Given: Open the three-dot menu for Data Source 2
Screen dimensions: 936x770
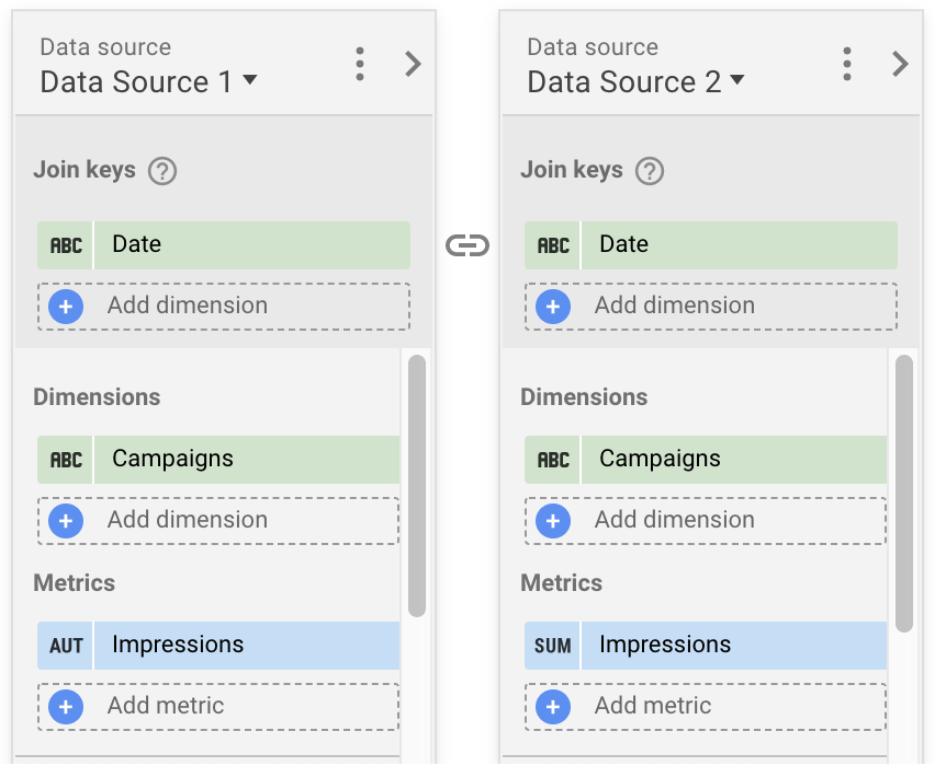Looking at the screenshot, I should click(x=846, y=65).
